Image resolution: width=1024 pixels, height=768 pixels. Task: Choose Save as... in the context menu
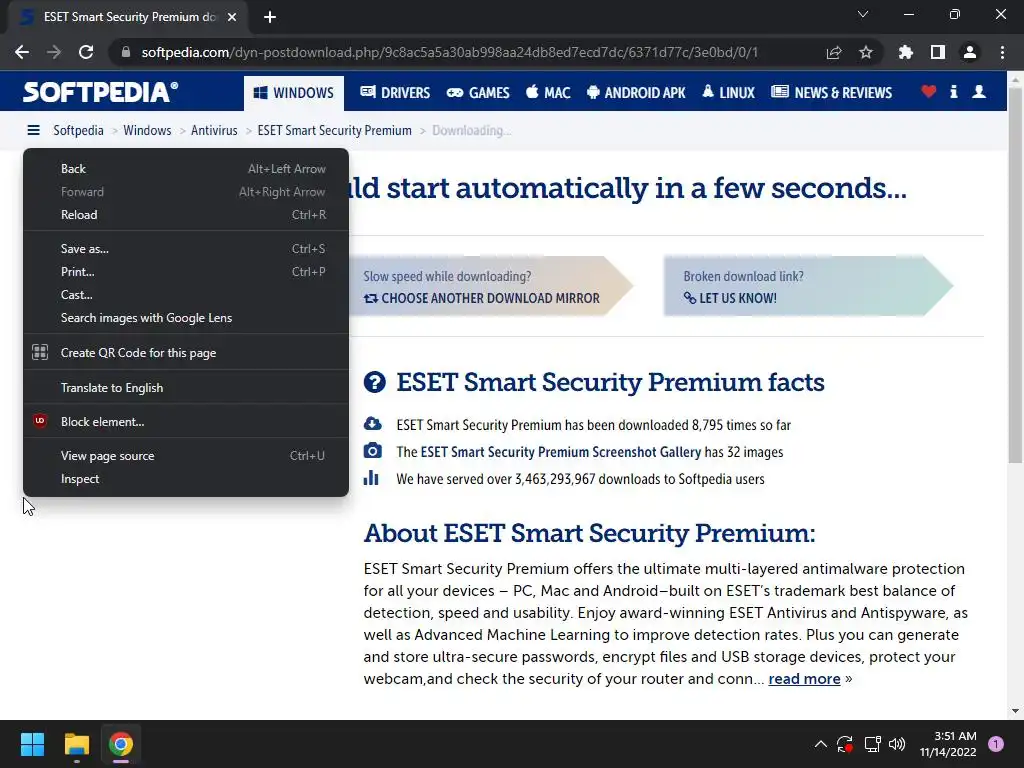coord(185,249)
